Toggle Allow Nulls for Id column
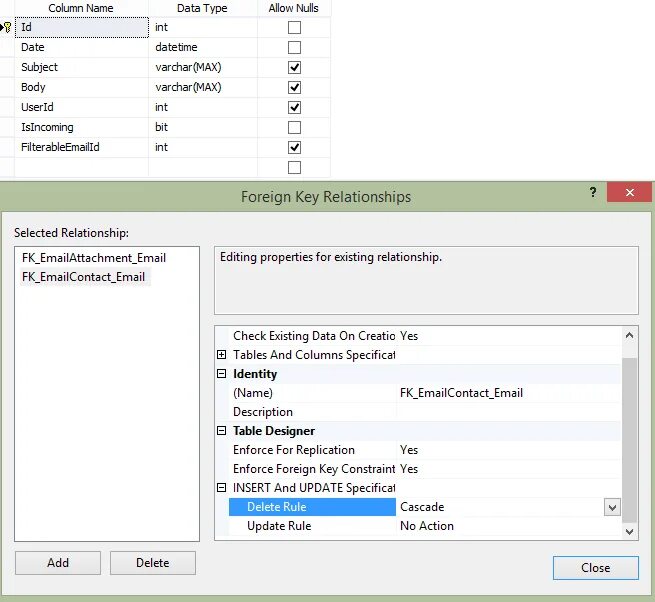This screenshot has width=655, height=602. point(294,28)
